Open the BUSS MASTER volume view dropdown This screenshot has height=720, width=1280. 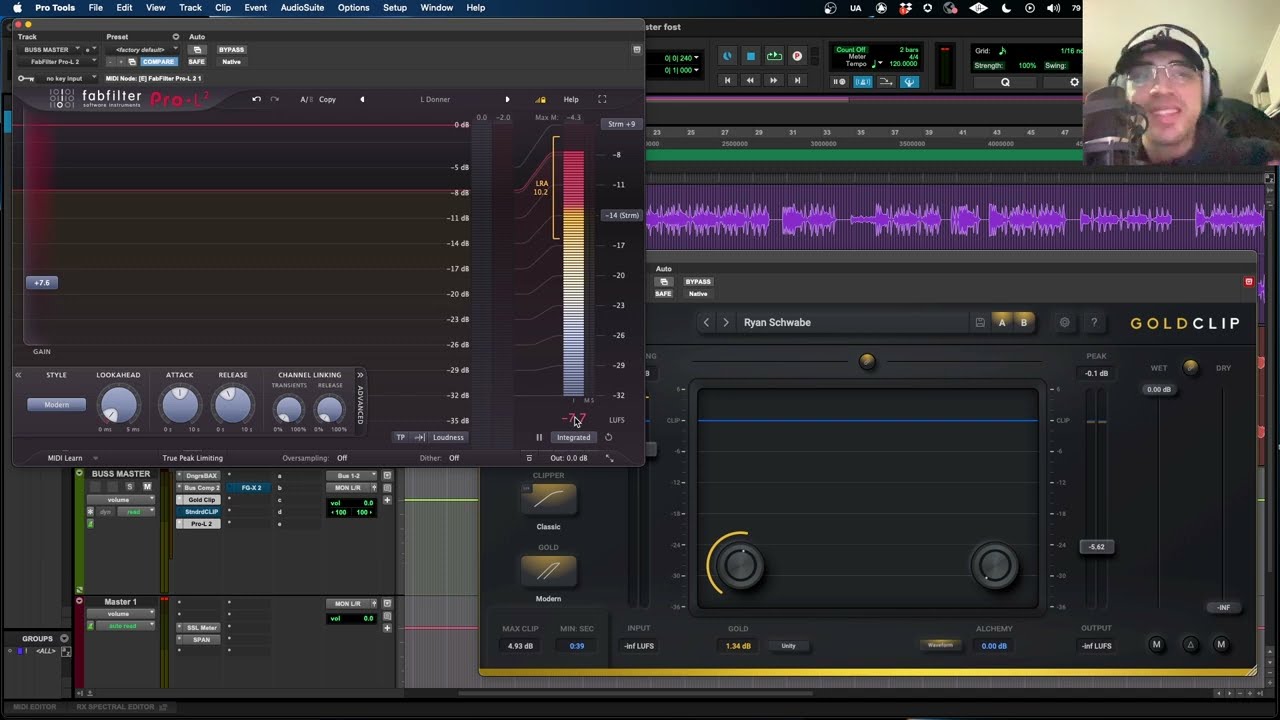coord(119,500)
